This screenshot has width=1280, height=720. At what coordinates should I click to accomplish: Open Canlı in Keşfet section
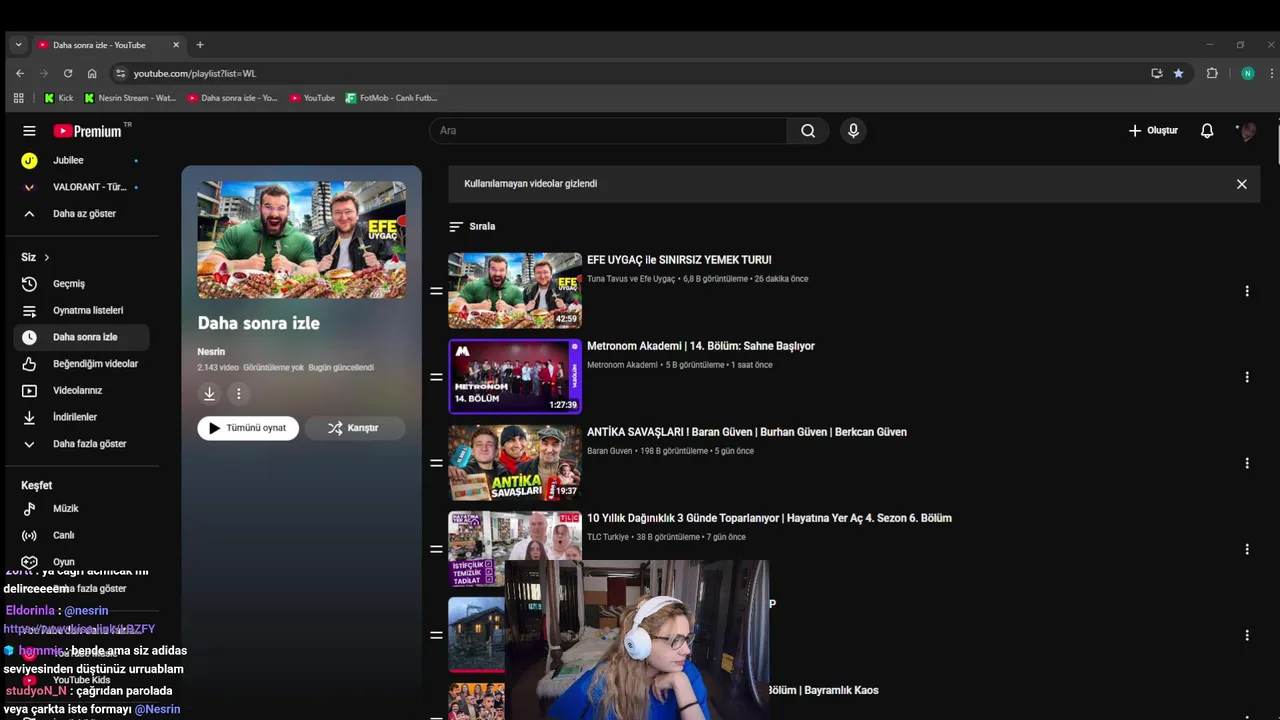click(82, 536)
